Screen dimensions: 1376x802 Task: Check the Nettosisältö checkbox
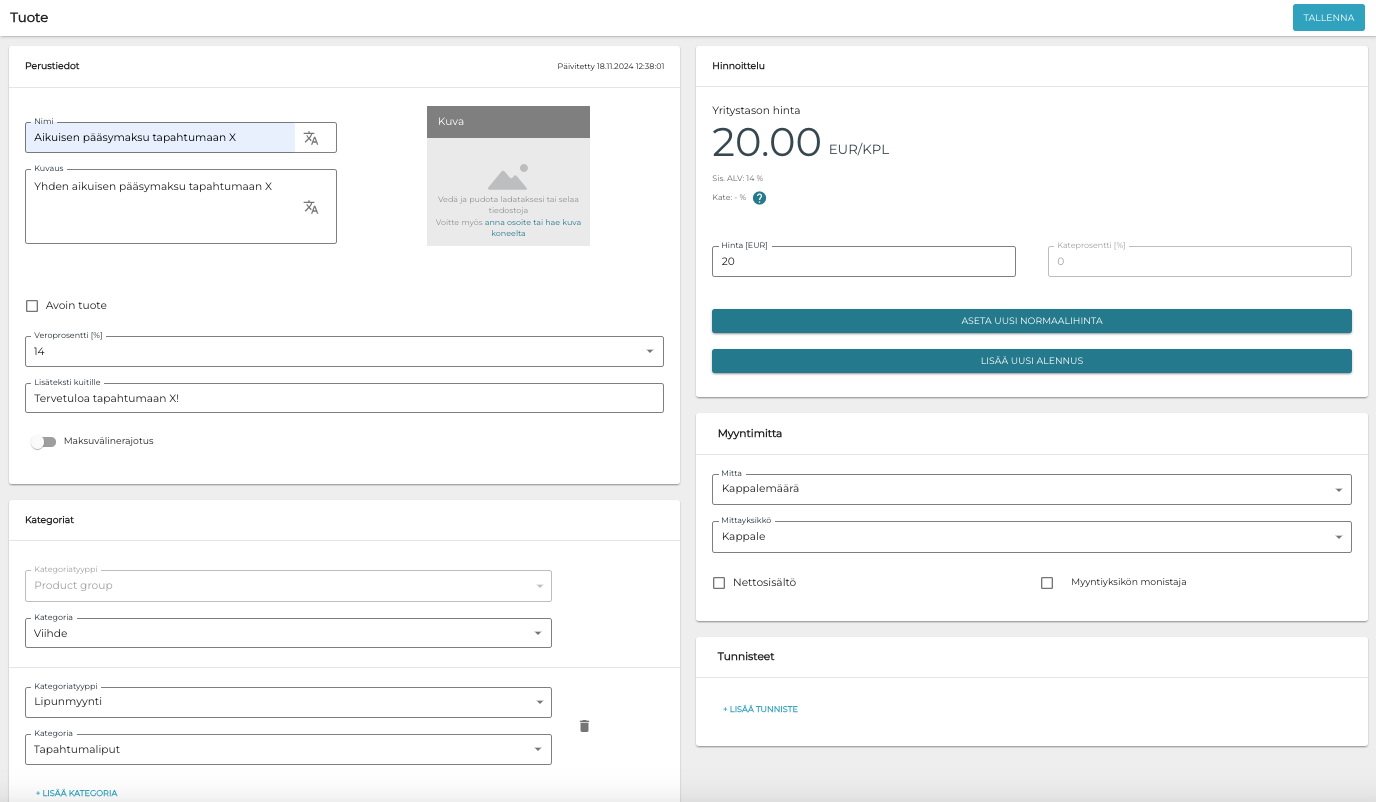coord(719,583)
